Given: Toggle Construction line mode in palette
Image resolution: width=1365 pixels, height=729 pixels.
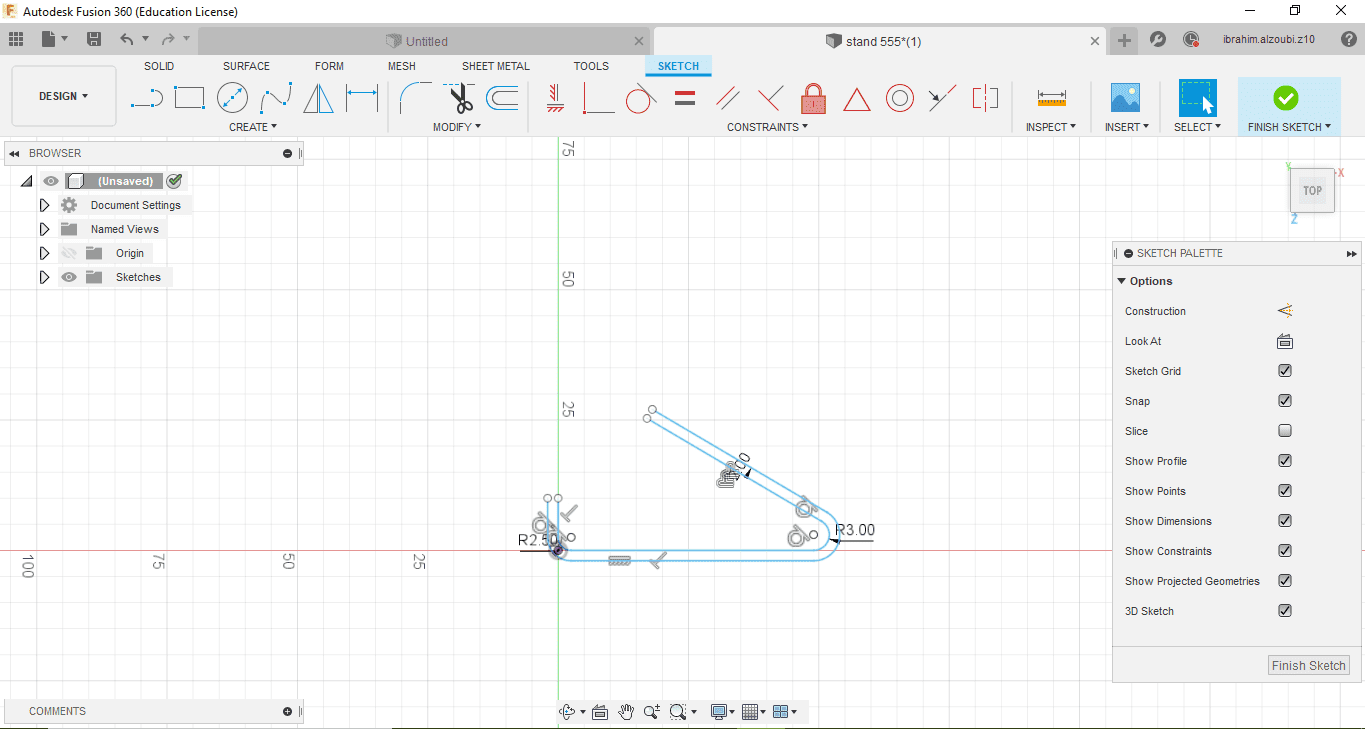Looking at the screenshot, I should 1285,311.
